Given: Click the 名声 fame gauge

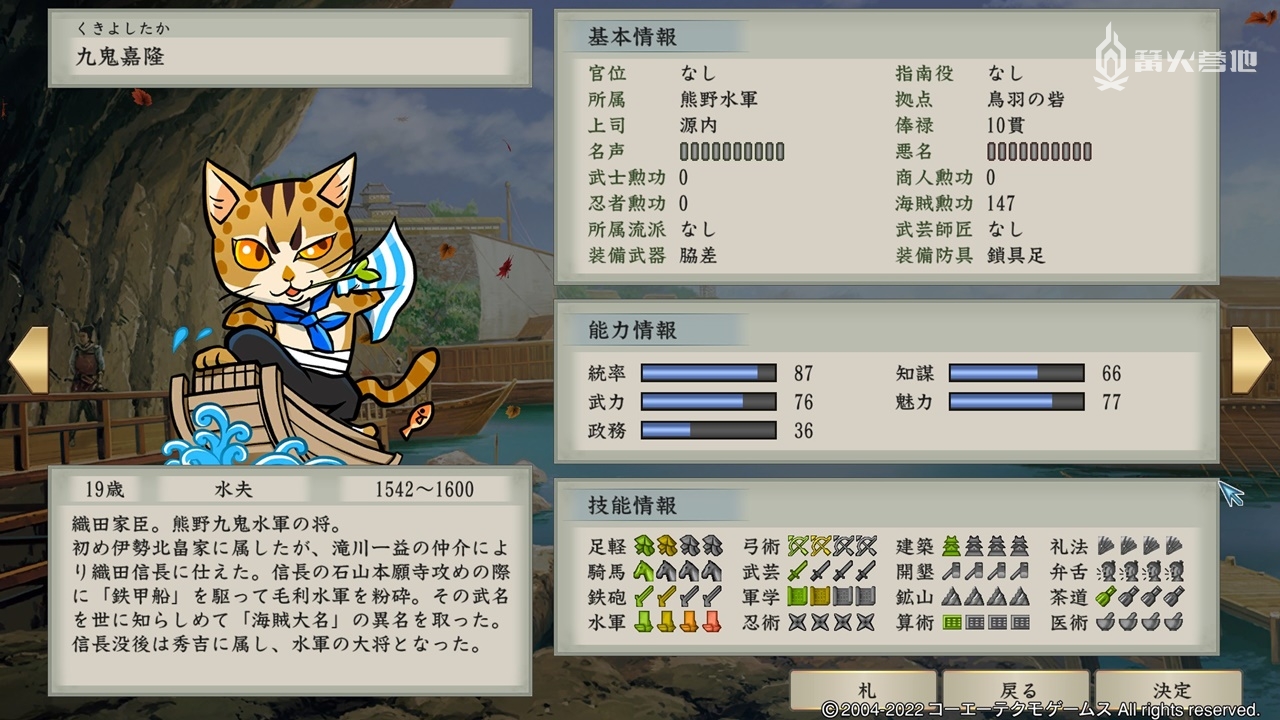Looking at the screenshot, I should tap(732, 152).
